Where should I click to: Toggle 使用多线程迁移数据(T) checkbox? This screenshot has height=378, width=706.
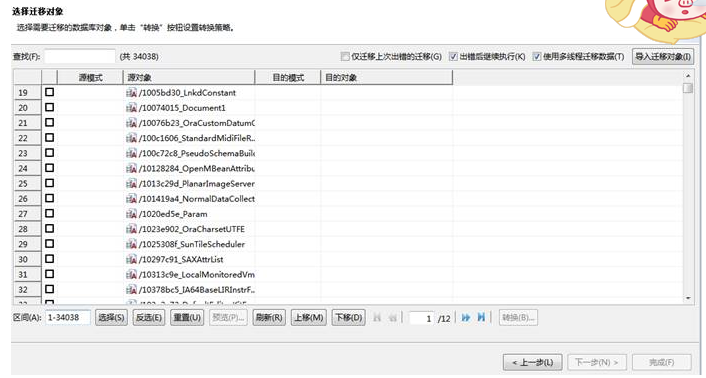pyautogui.click(x=537, y=56)
